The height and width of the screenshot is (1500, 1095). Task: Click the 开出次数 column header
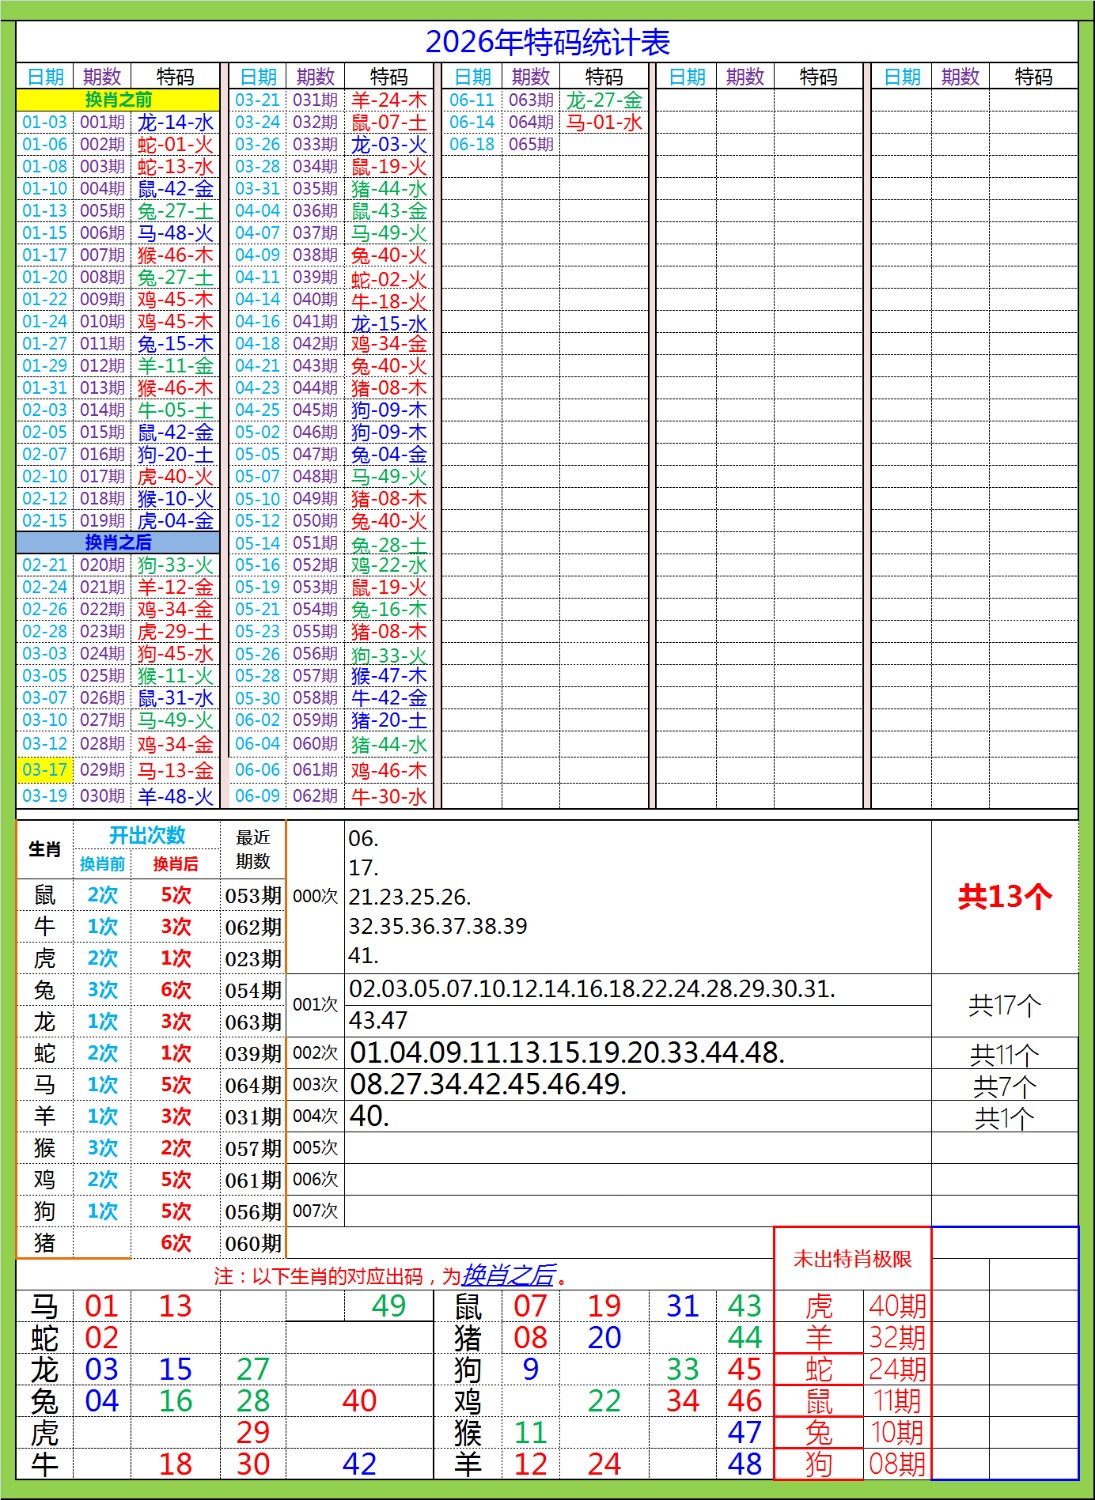tap(147, 835)
